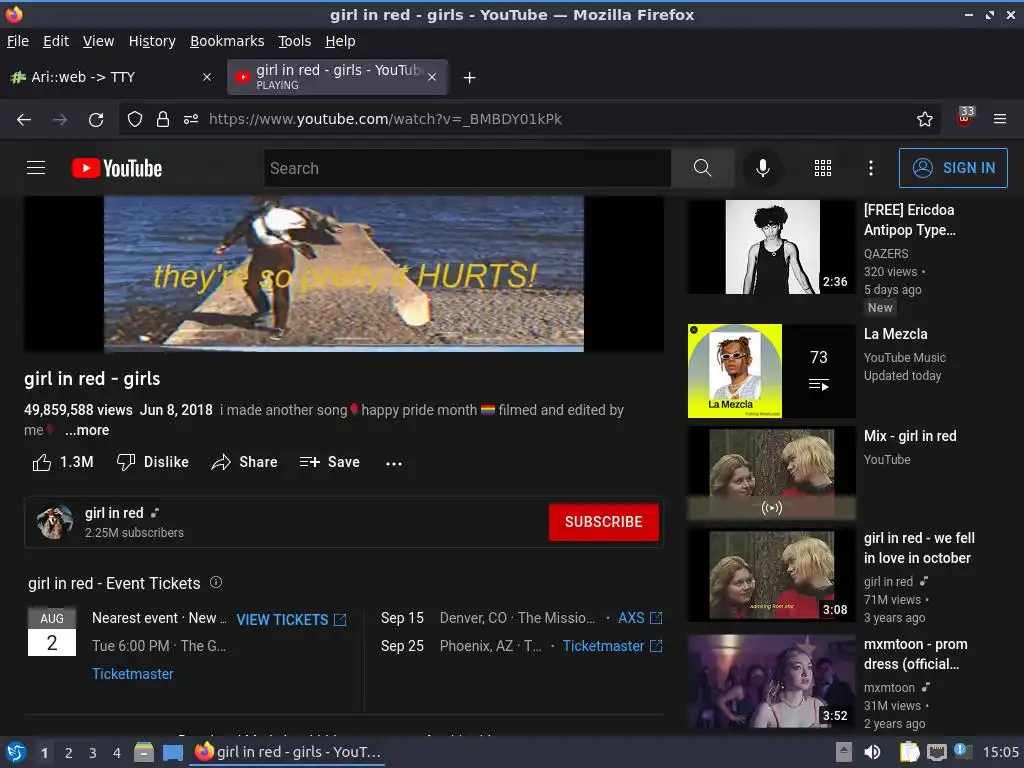Click the playing video frame

click(x=344, y=274)
